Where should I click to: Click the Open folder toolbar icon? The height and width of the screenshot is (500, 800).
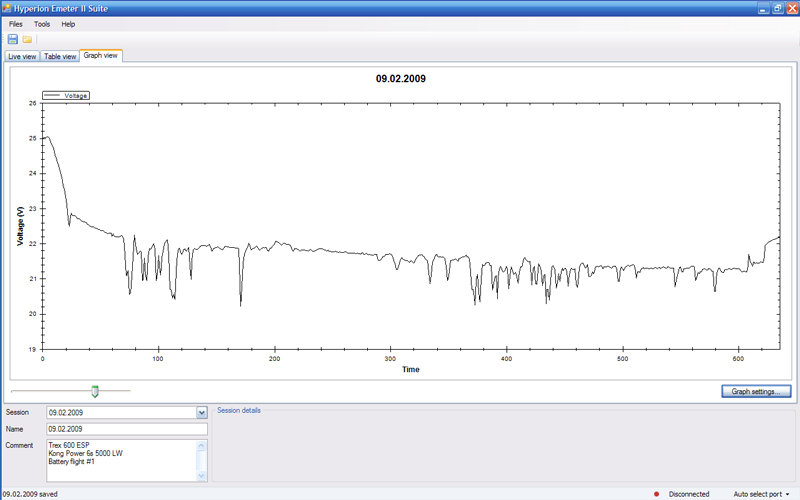(27, 39)
